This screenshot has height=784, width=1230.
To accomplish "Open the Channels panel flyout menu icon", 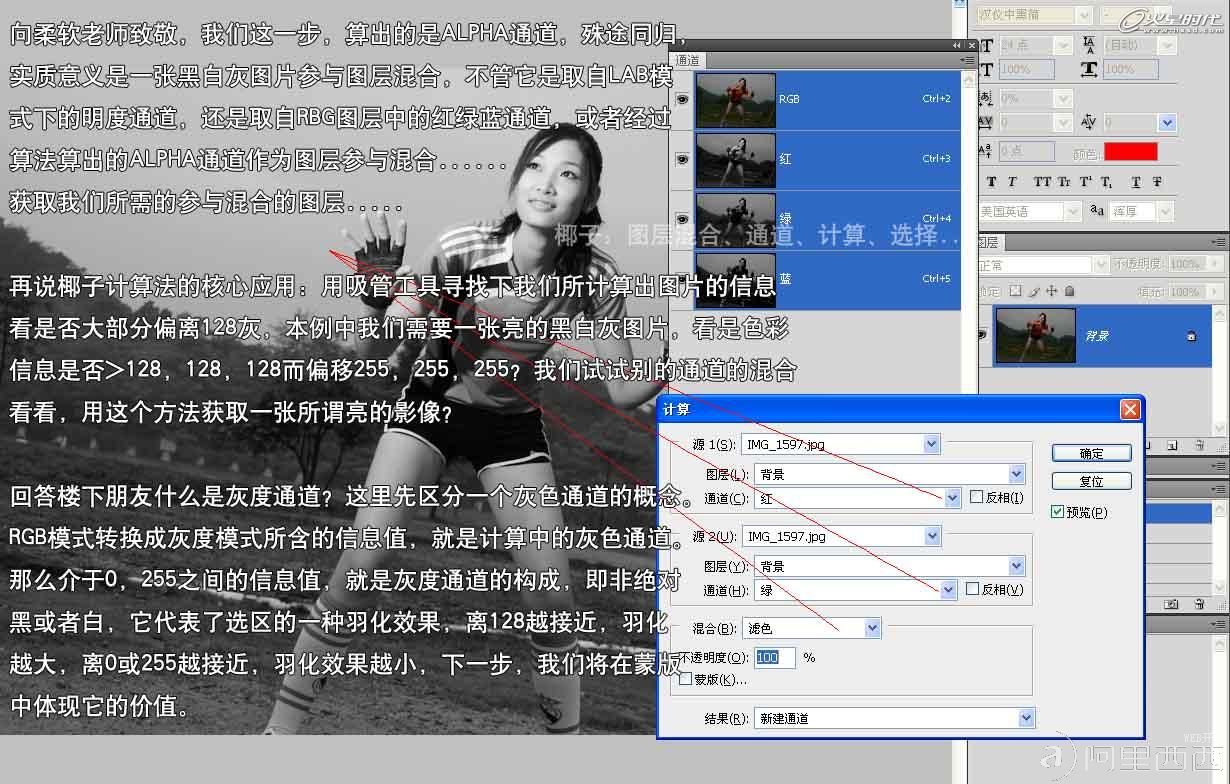I will [x=967, y=61].
